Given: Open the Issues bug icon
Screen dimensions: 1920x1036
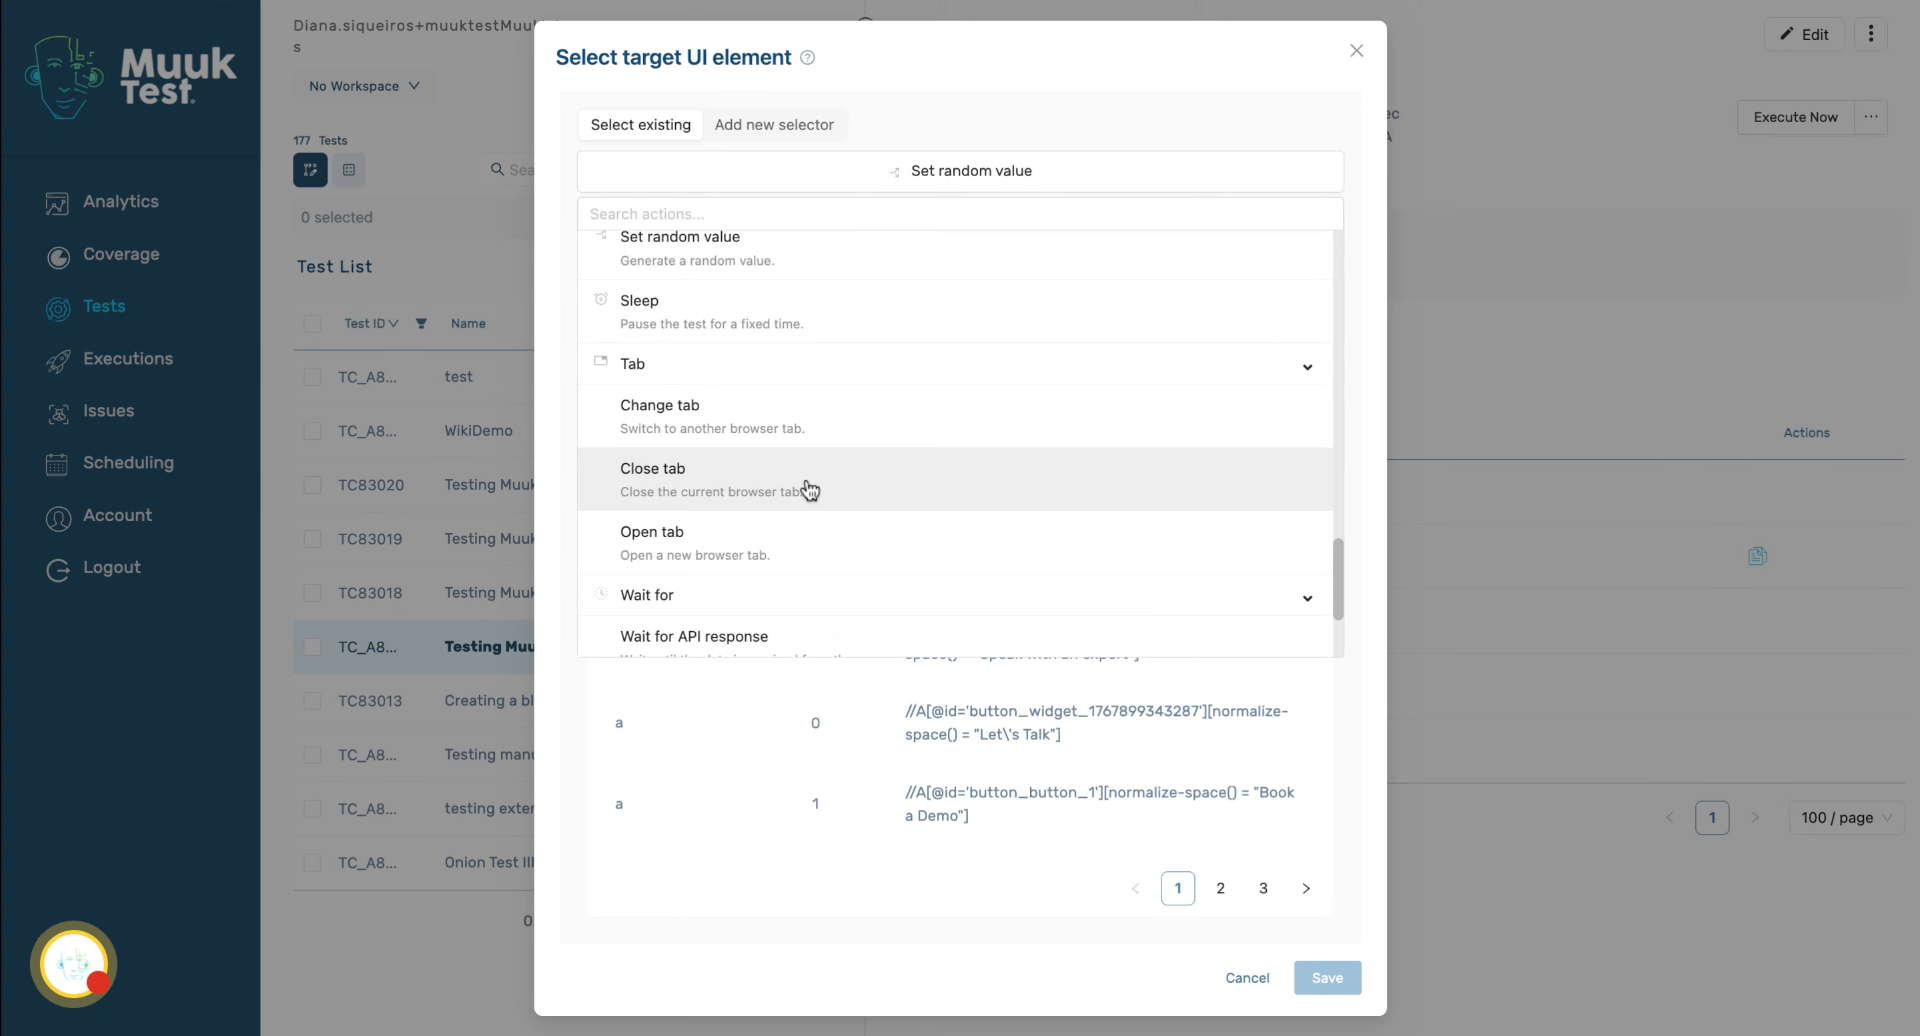Looking at the screenshot, I should point(58,412).
